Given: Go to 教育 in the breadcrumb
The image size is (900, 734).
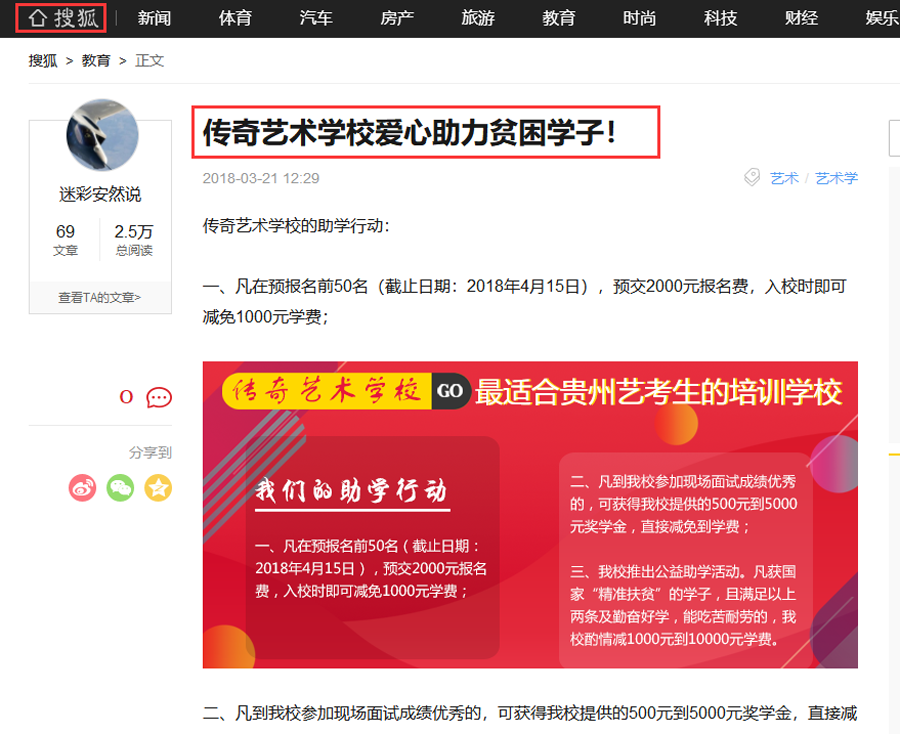Looking at the screenshot, I should pos(96,60).
